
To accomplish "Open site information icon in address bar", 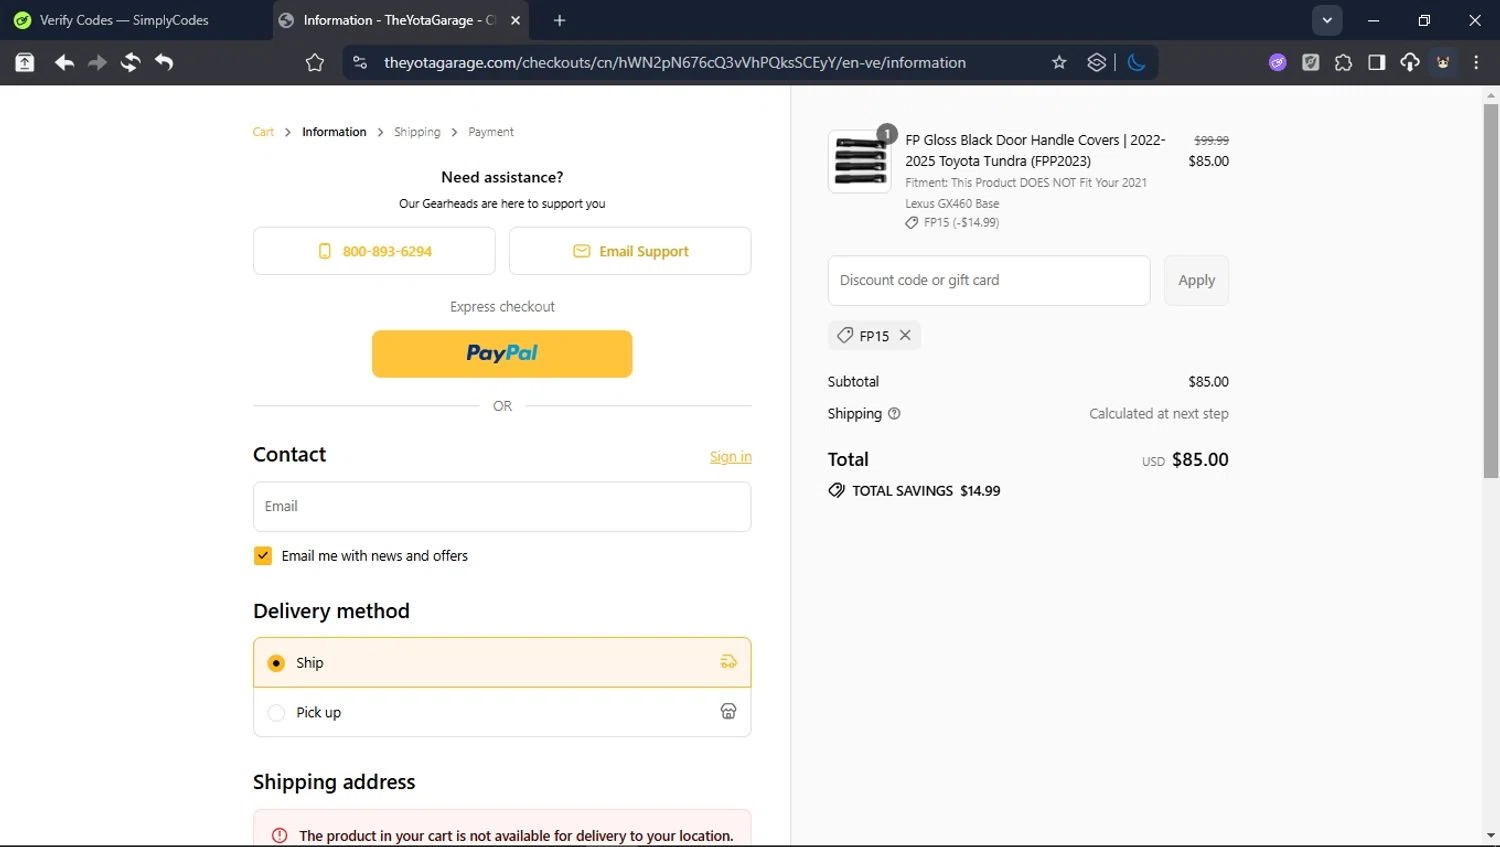I will (360, 63).
